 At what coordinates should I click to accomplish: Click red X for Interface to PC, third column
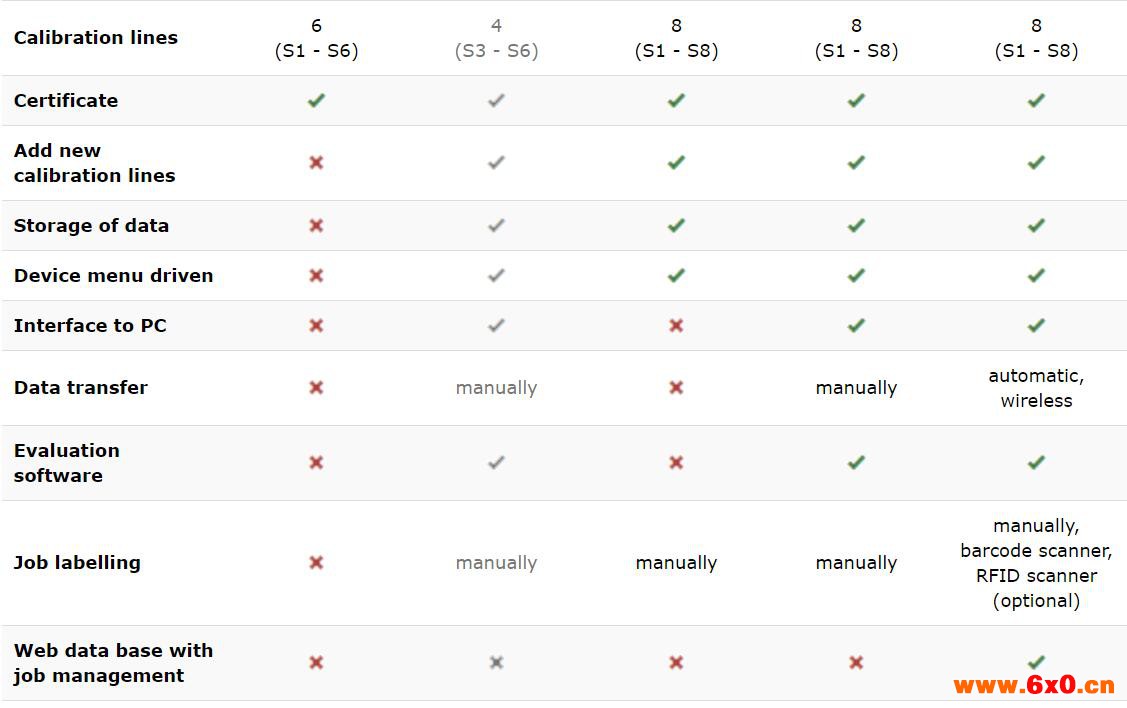(x=676, y=326)
